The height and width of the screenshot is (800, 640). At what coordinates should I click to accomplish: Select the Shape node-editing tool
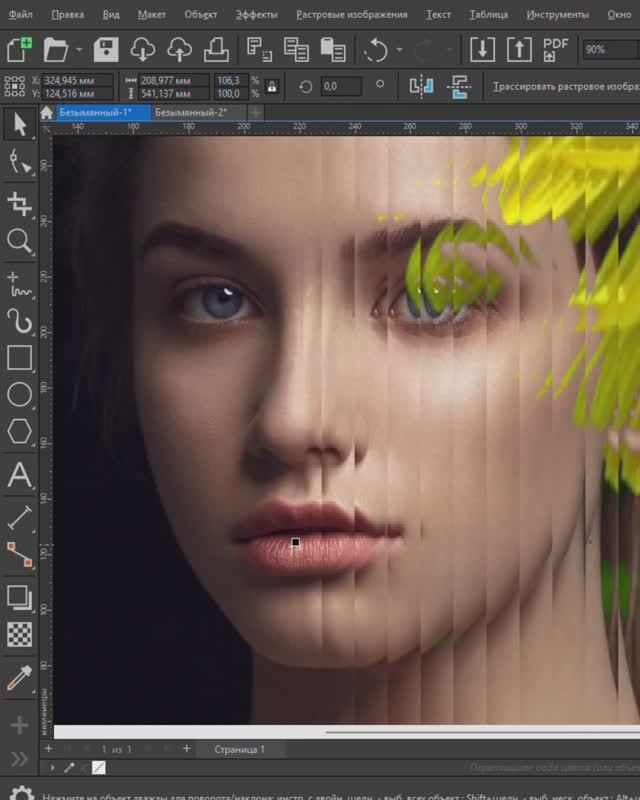point(19,162)
